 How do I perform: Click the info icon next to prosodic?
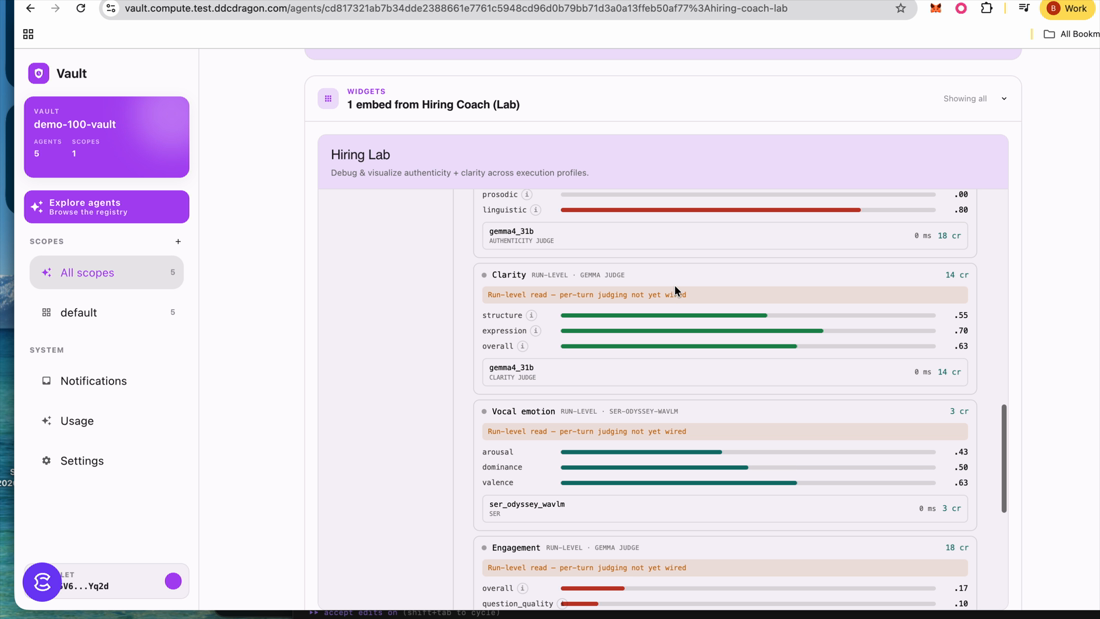(x=527, y=194)
